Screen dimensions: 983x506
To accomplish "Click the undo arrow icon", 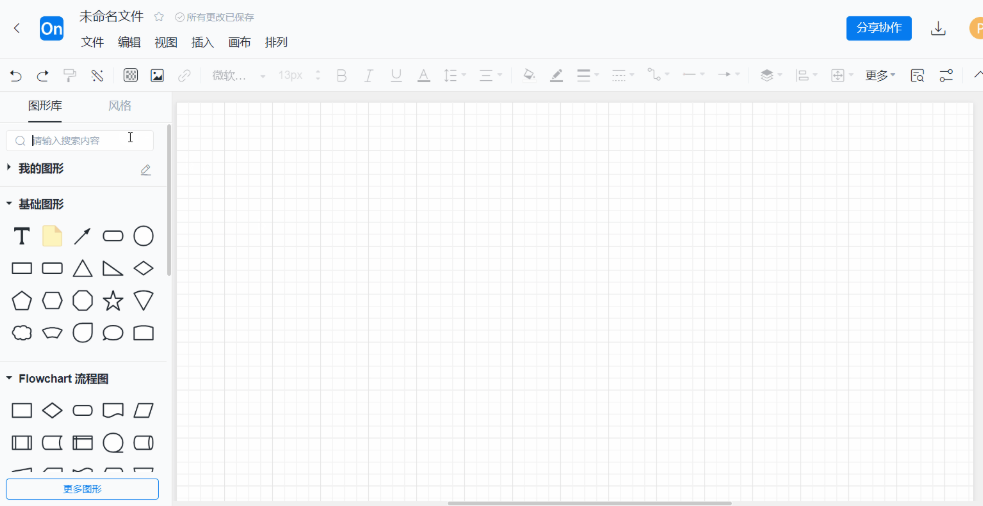I will pyautogui.click(x=16, y=76).
